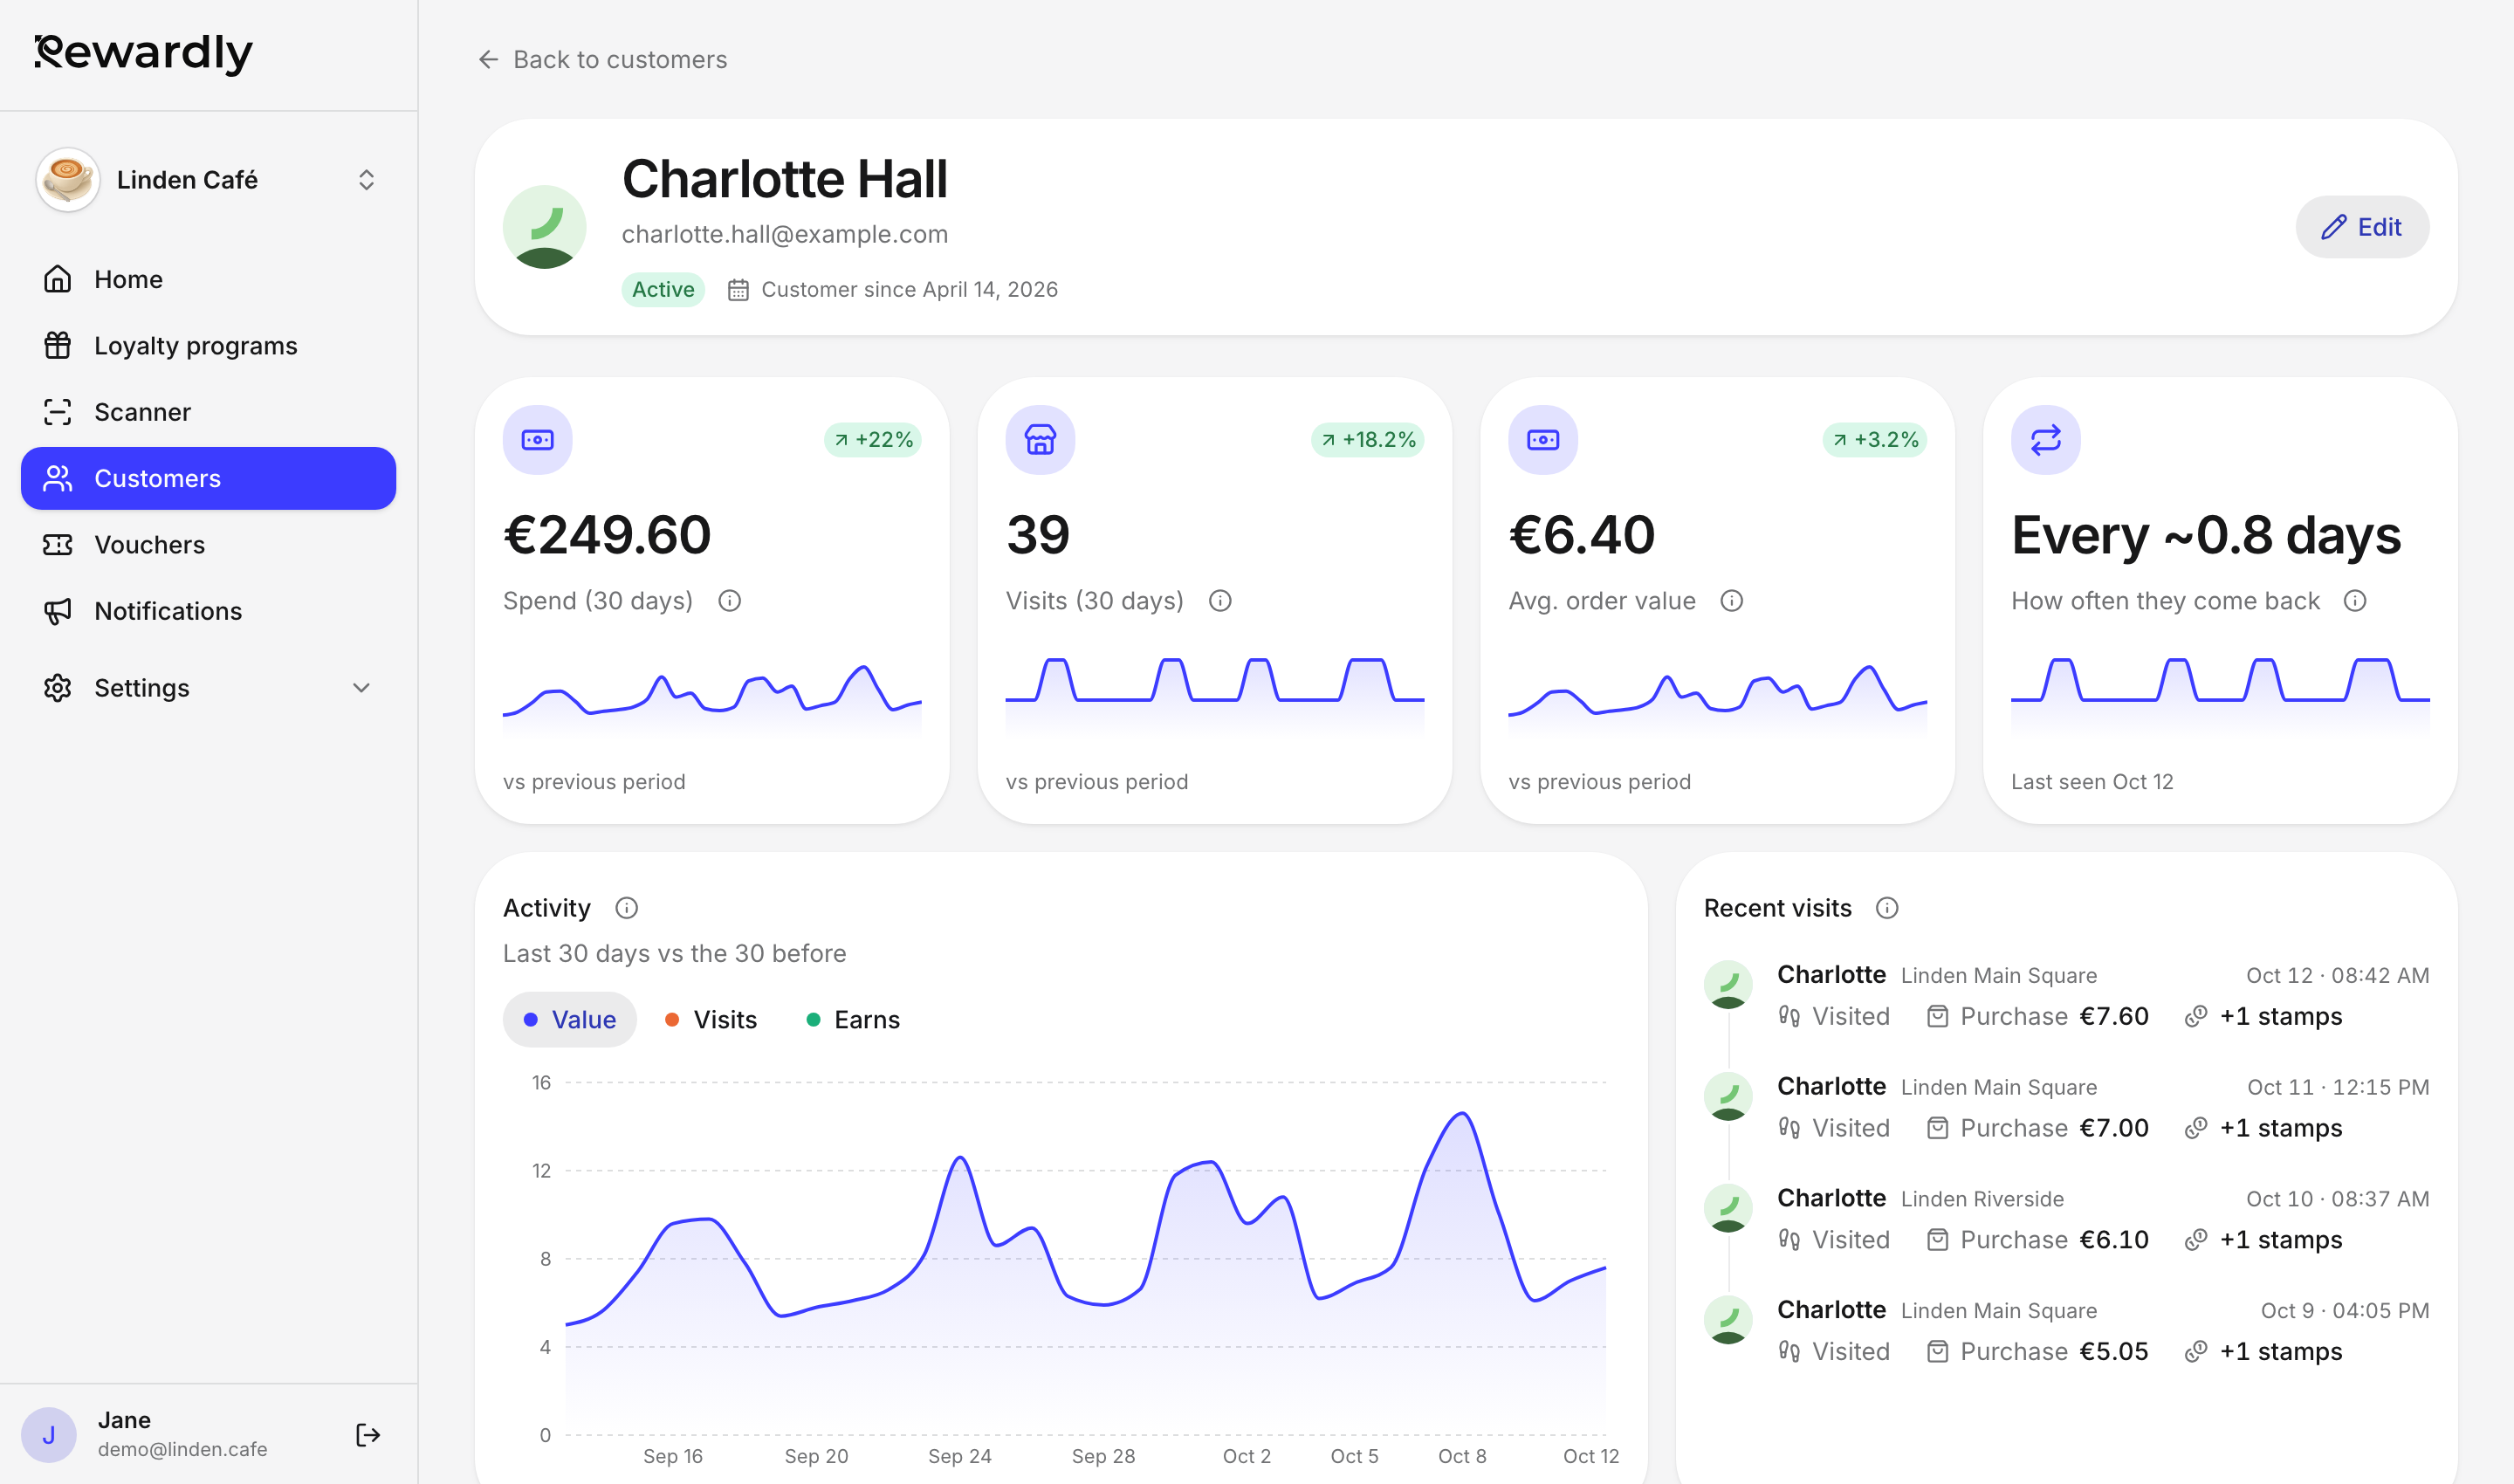Image resolution: width=2514 pixels, height=1484 pixels.
Task: Click charlotte.hall@example.com email
Action: tap(785, 234)
